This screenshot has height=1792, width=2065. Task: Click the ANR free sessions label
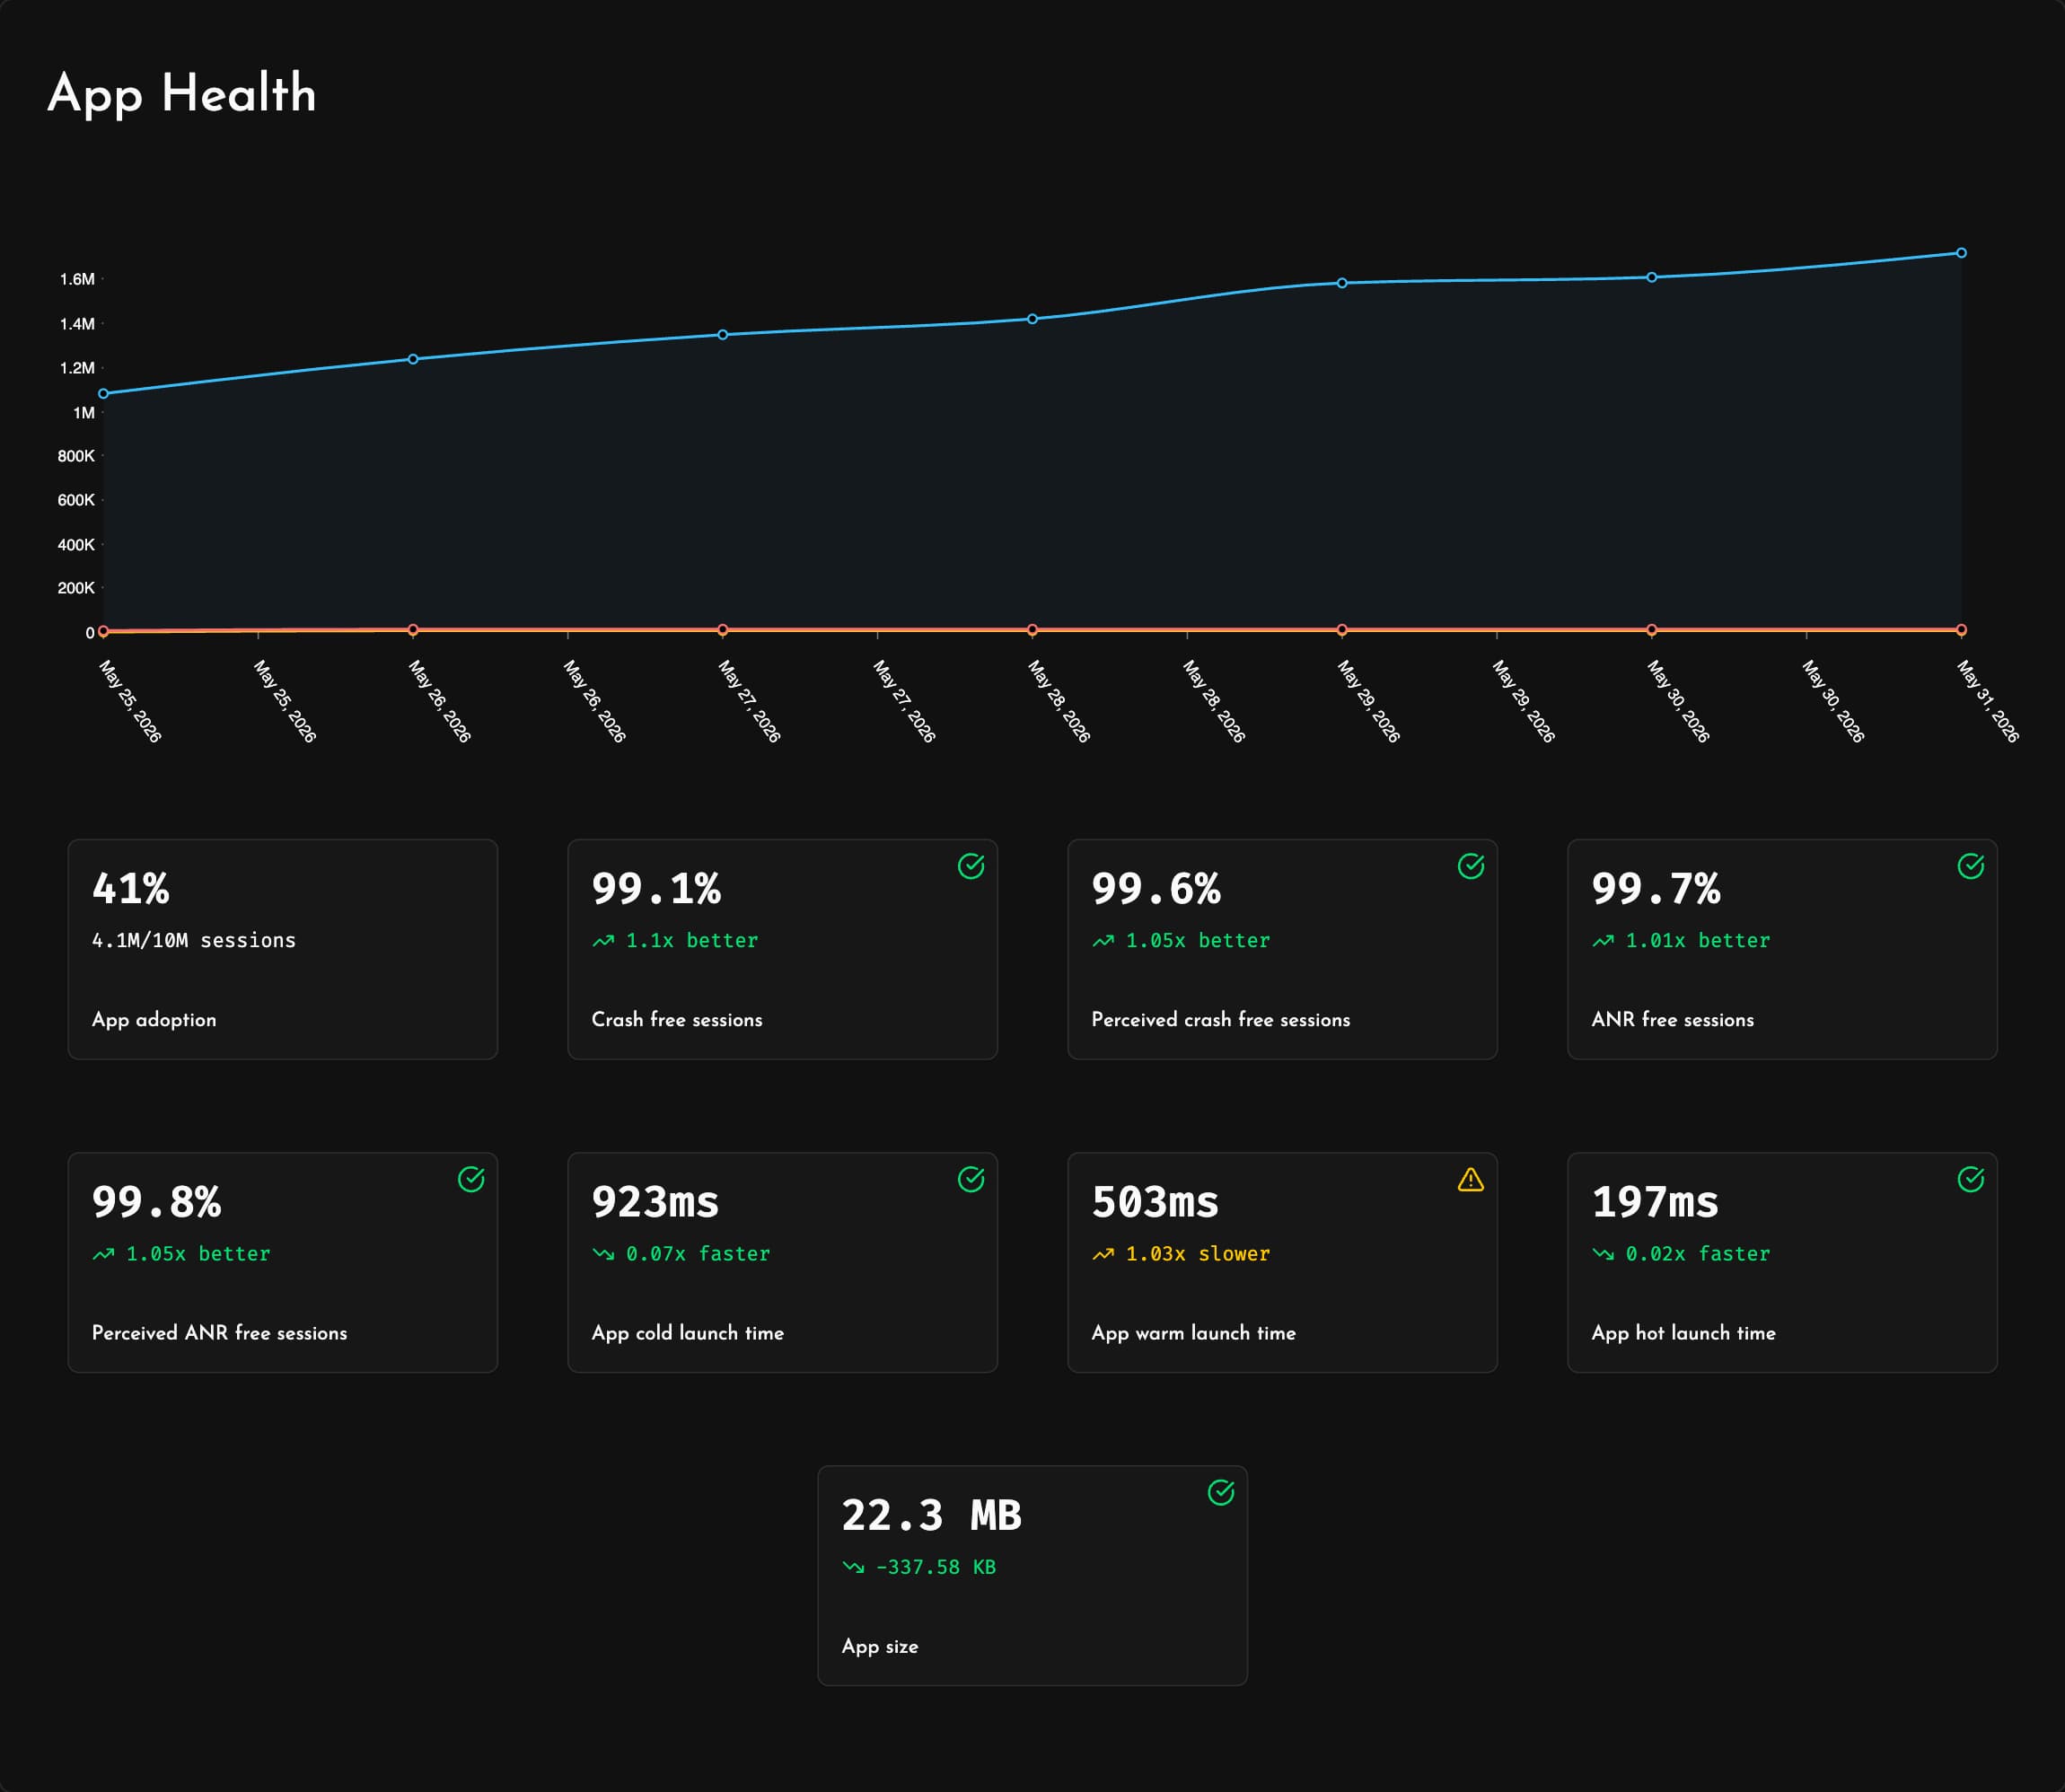pos(1673,1019)
